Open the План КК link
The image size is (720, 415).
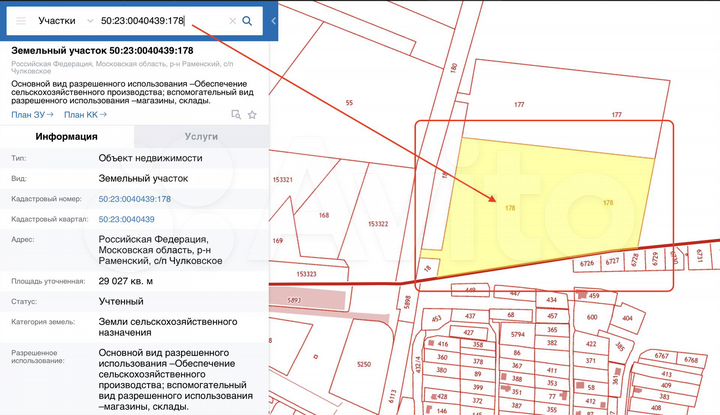[x=87, y=115]
